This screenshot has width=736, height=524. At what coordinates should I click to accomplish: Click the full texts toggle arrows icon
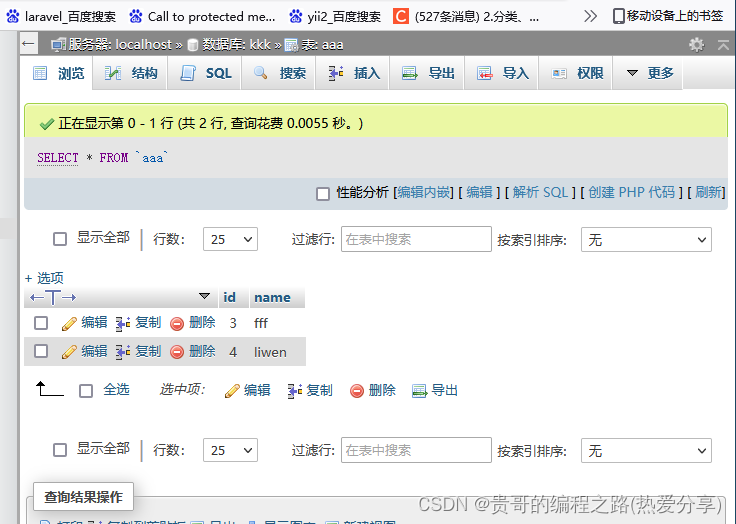click(53, 297)
